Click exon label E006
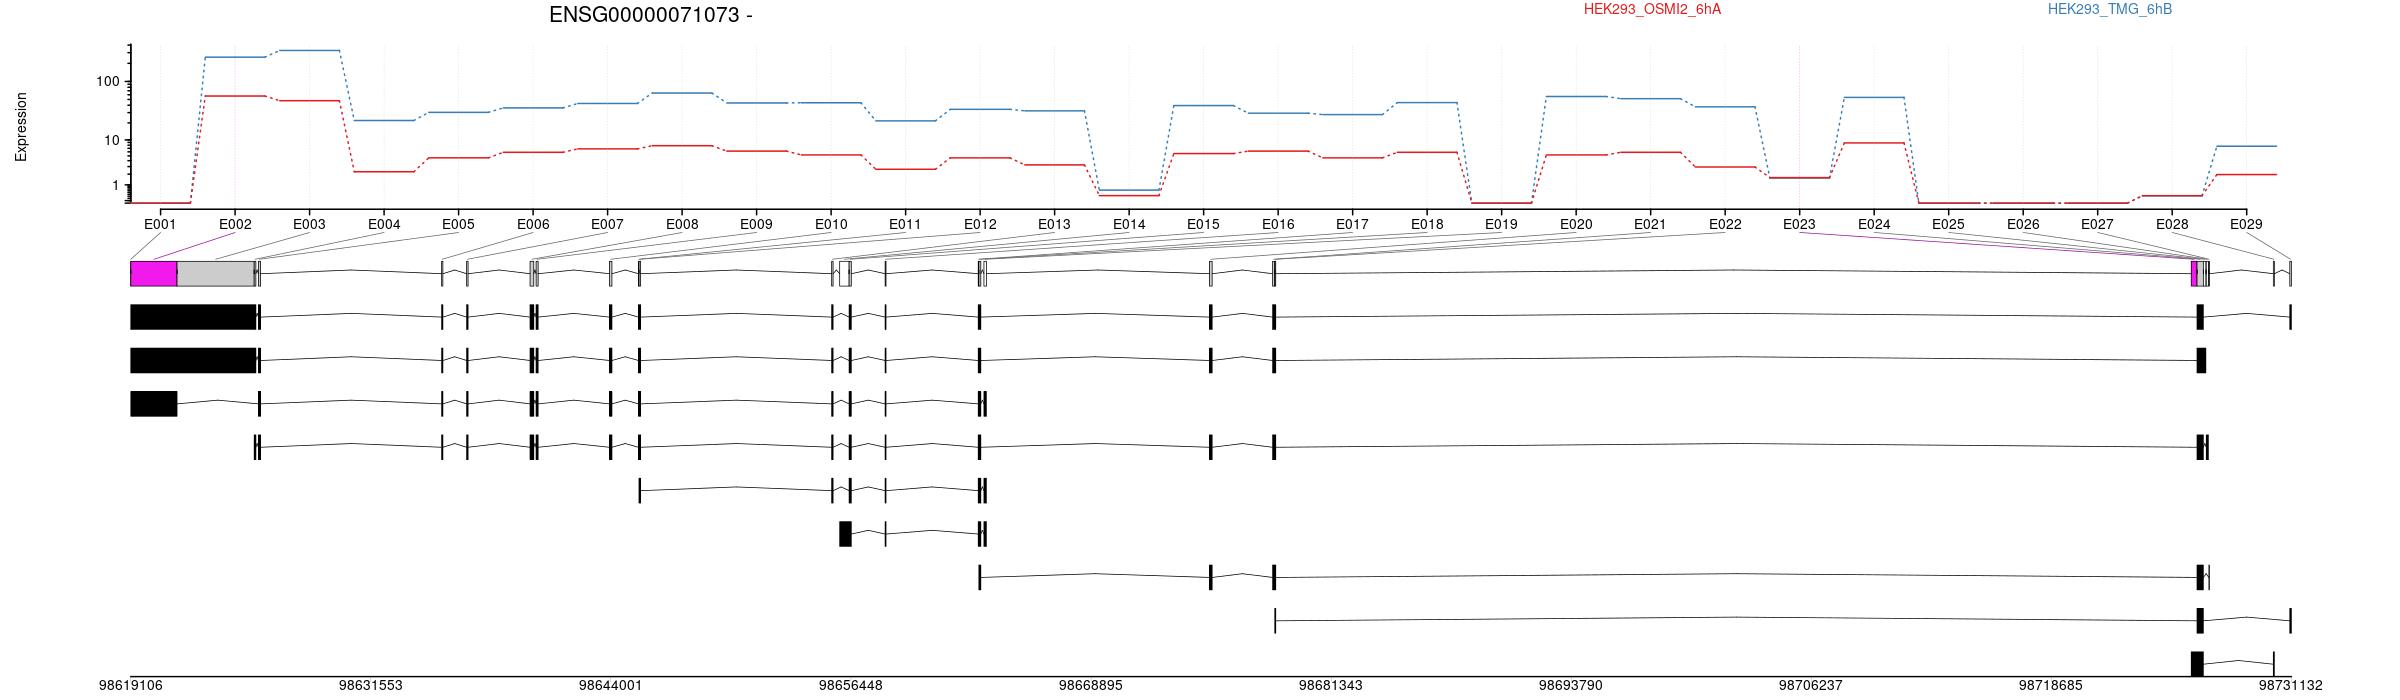The height and width of the screenshot is (700, 2400). [x=533, y=224]
